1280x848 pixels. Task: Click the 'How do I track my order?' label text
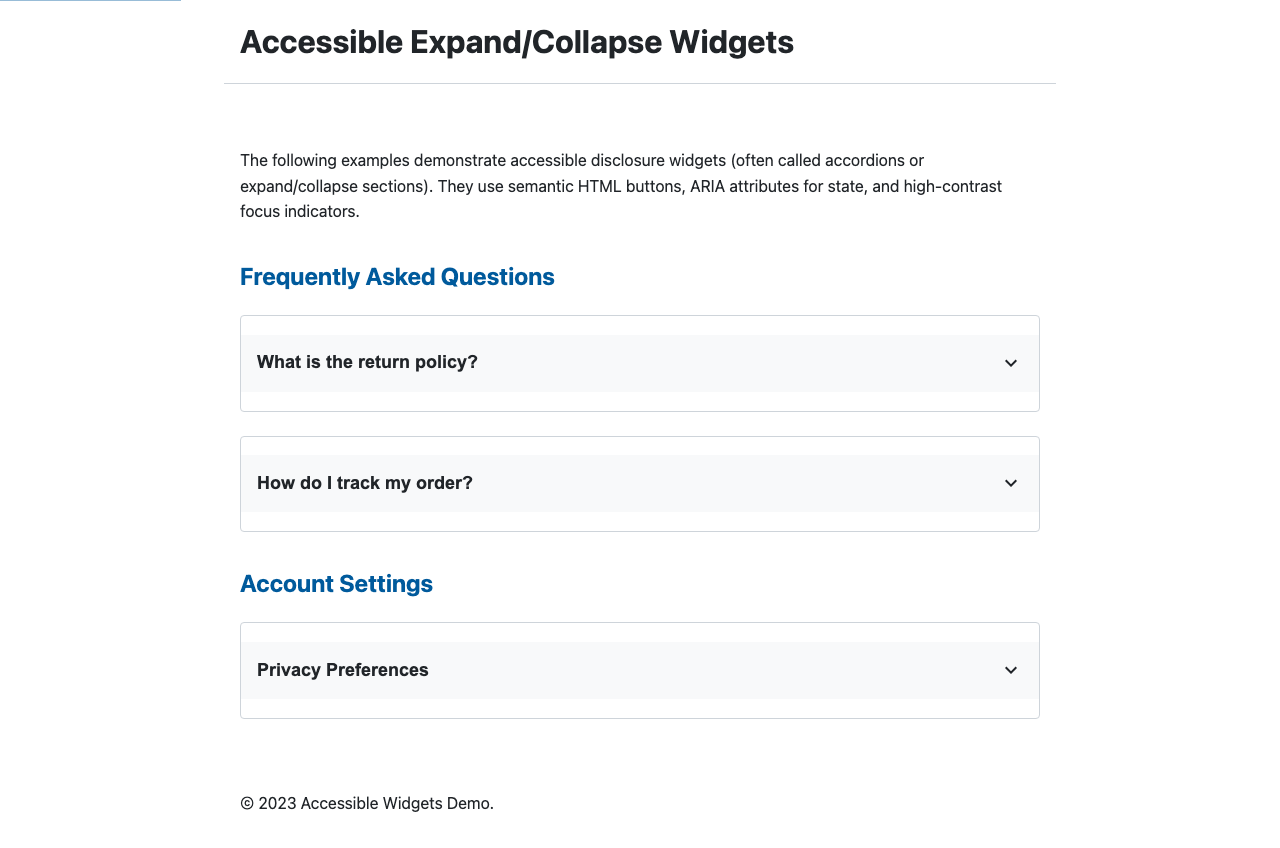[364, 483]
